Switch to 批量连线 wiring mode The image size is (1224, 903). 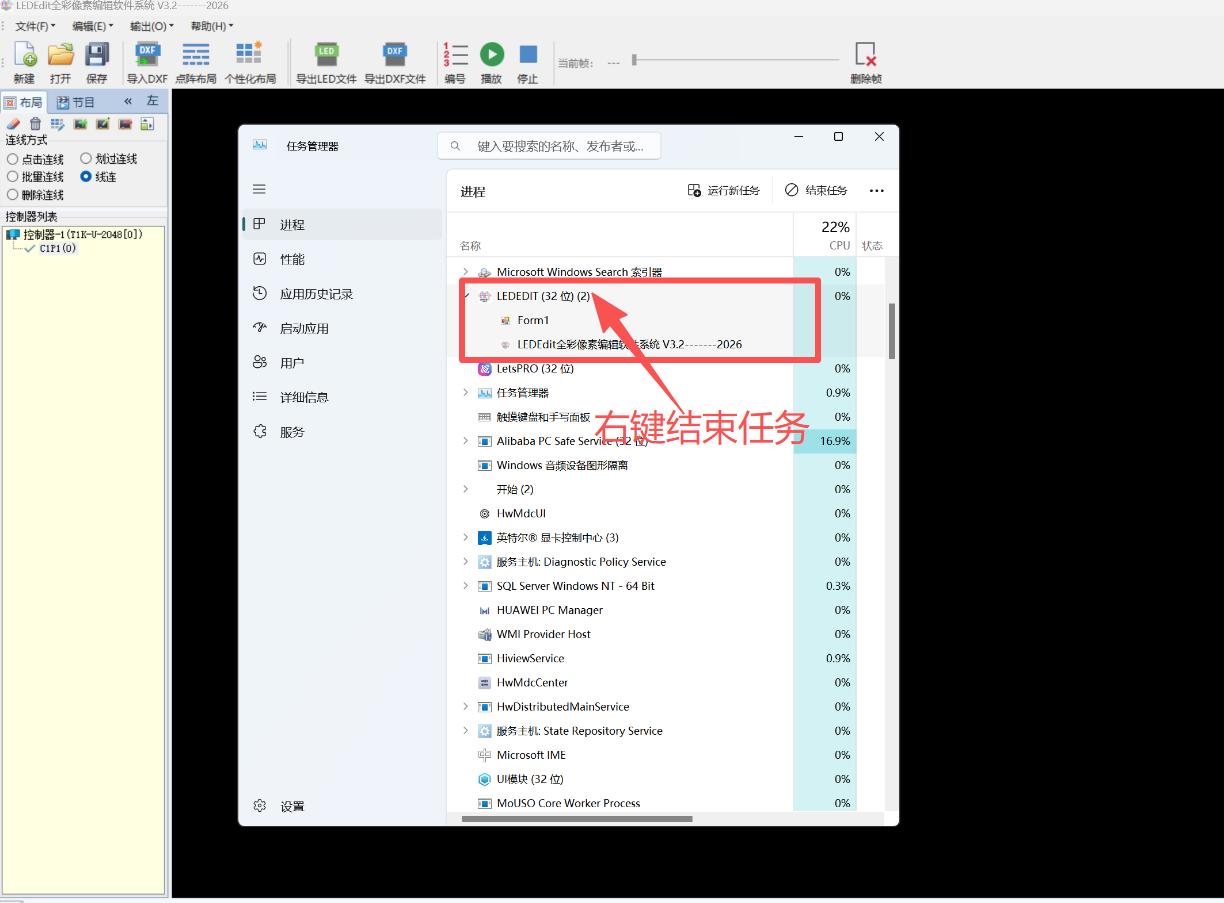[x=10, y=176]
